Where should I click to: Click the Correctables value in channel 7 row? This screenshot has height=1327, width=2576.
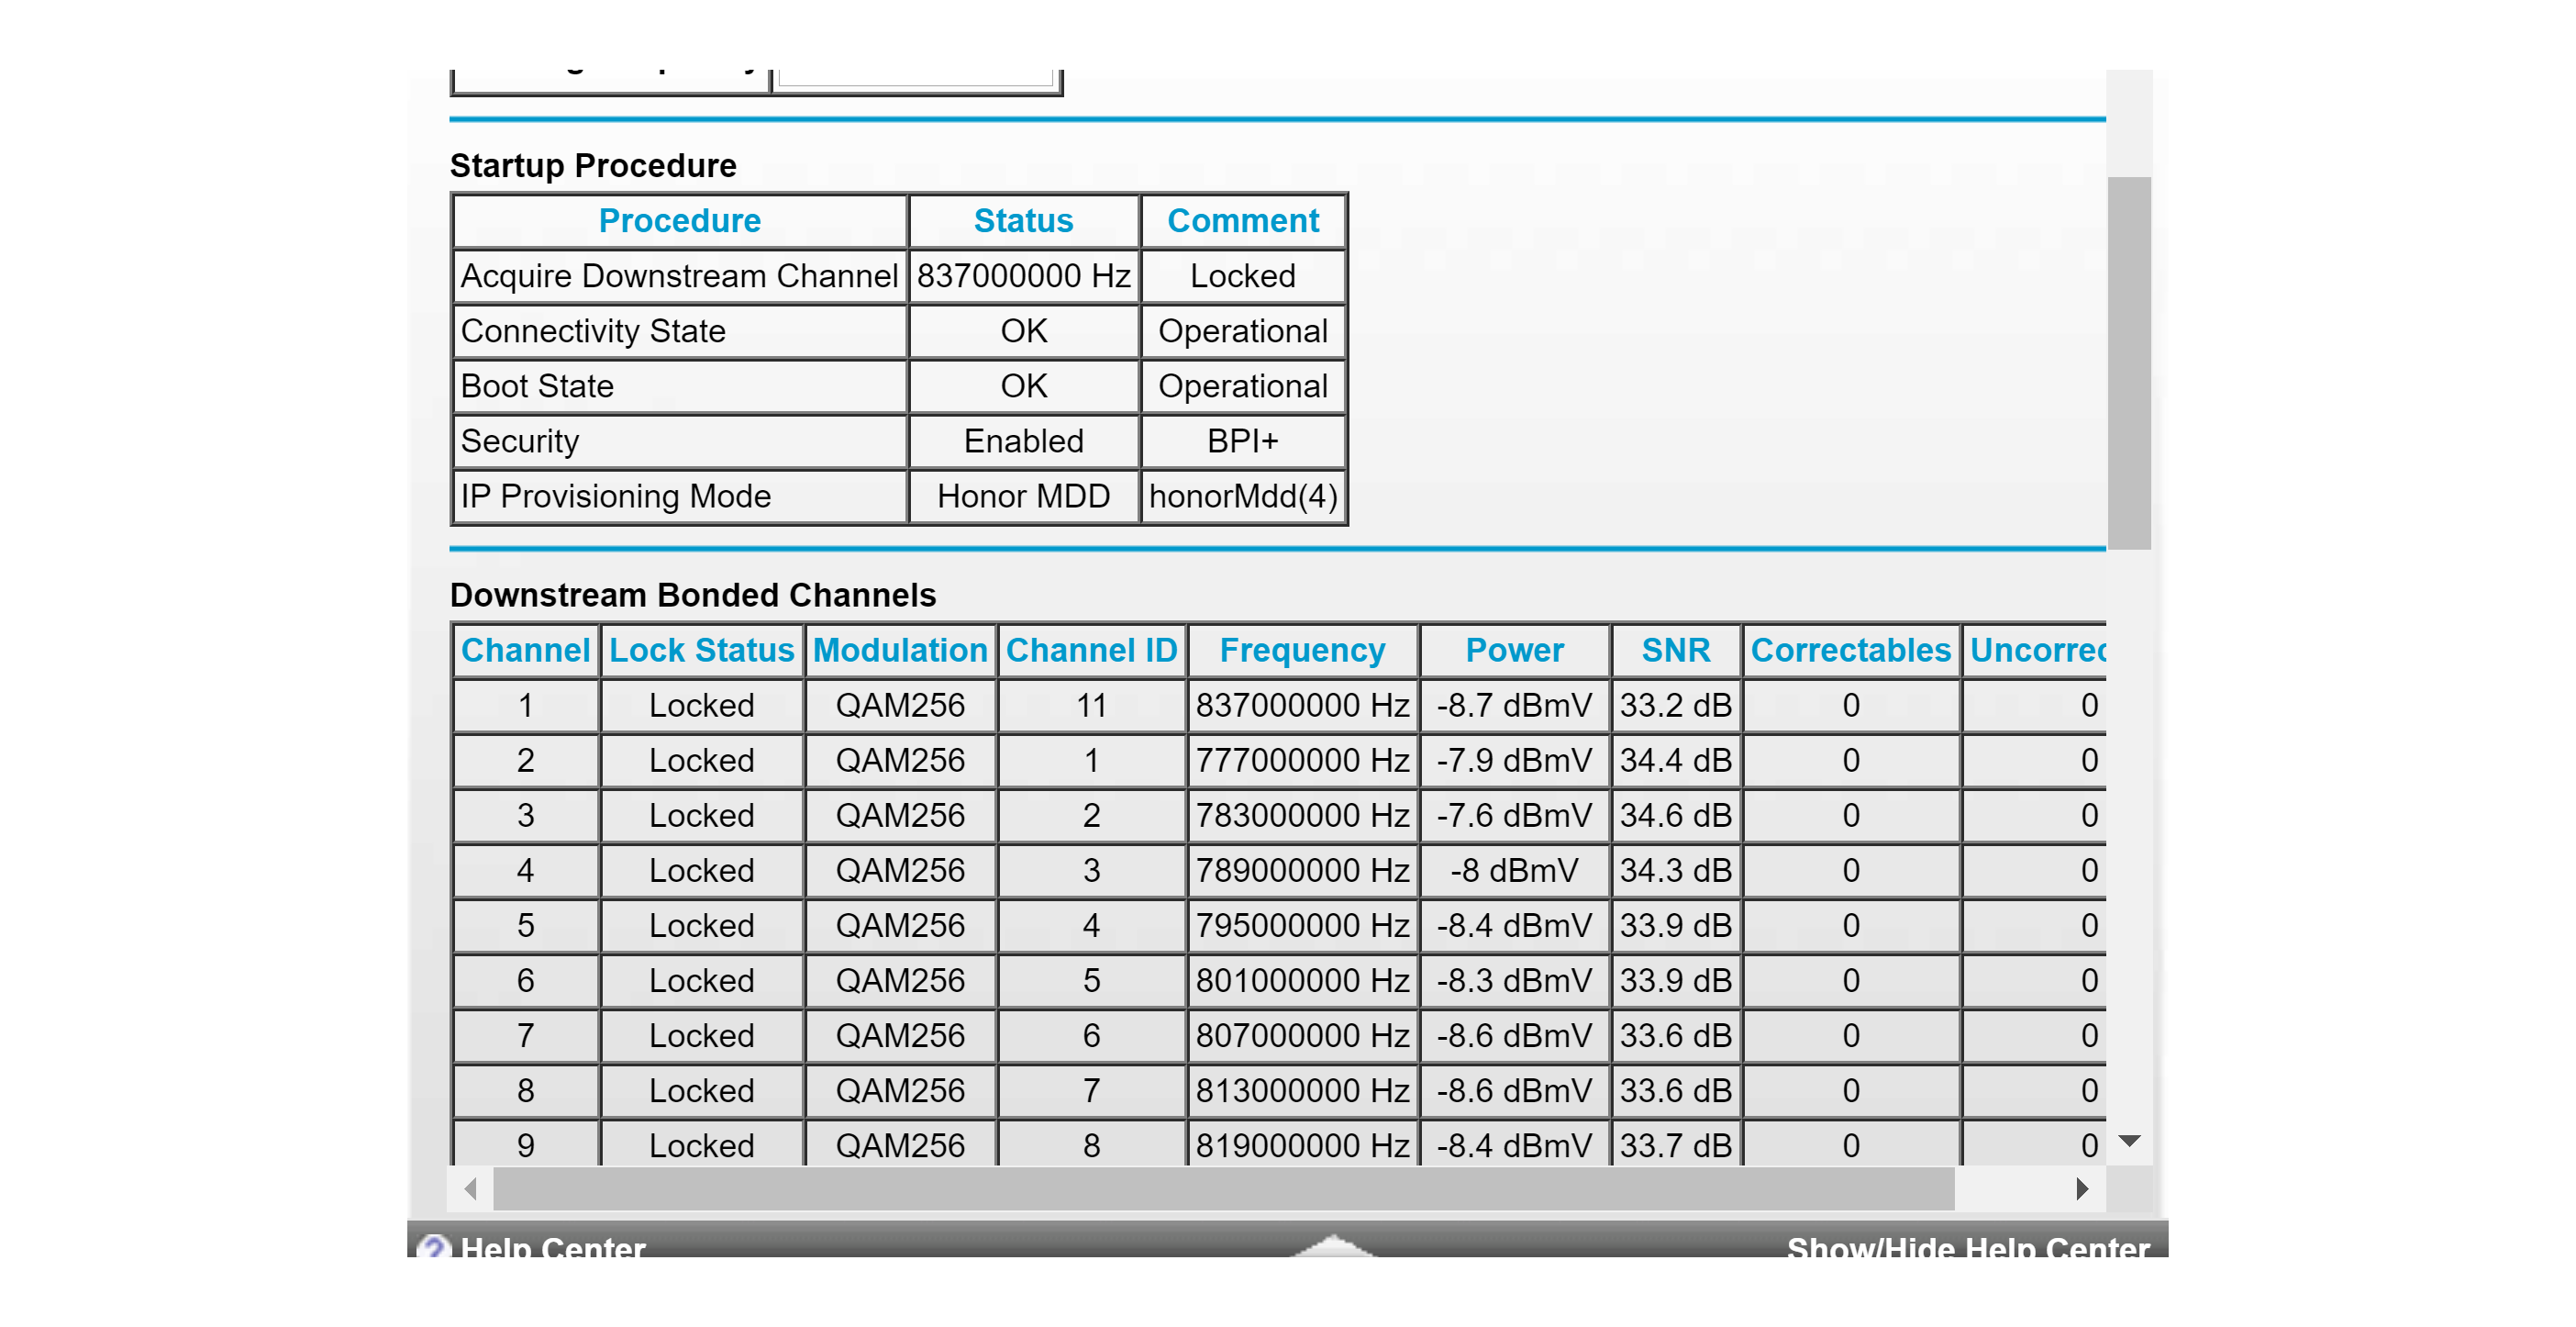tap(1851, 1036)
